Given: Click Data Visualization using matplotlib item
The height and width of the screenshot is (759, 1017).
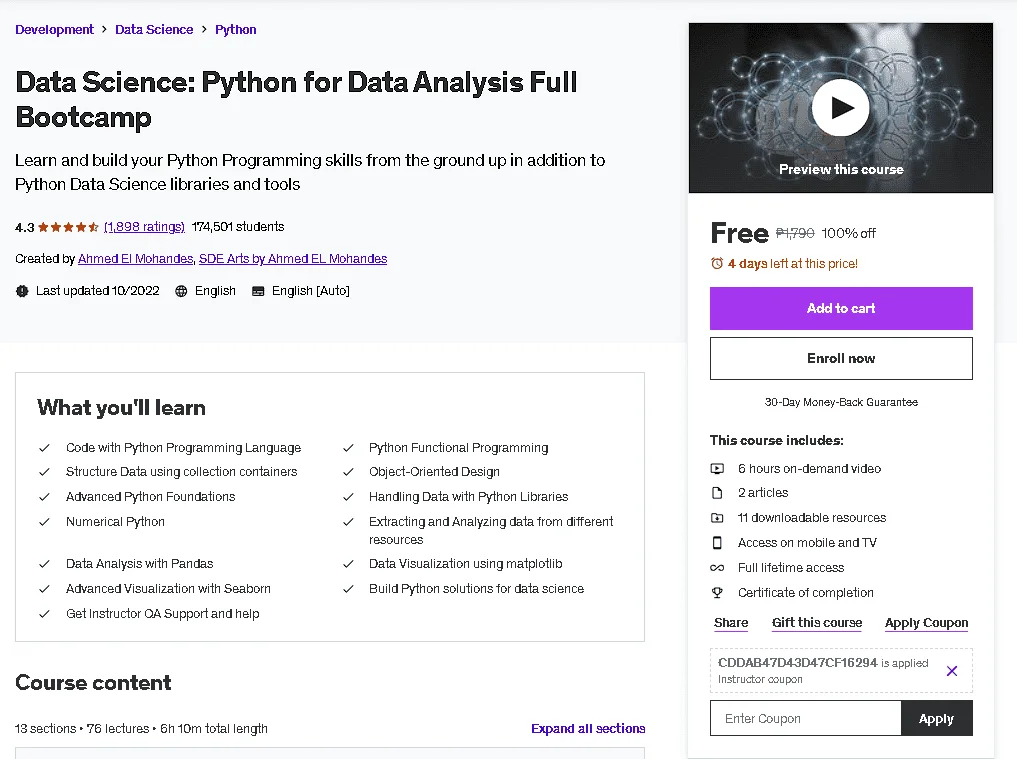Looking at the screenshot, I should click(x=465, y=564).
